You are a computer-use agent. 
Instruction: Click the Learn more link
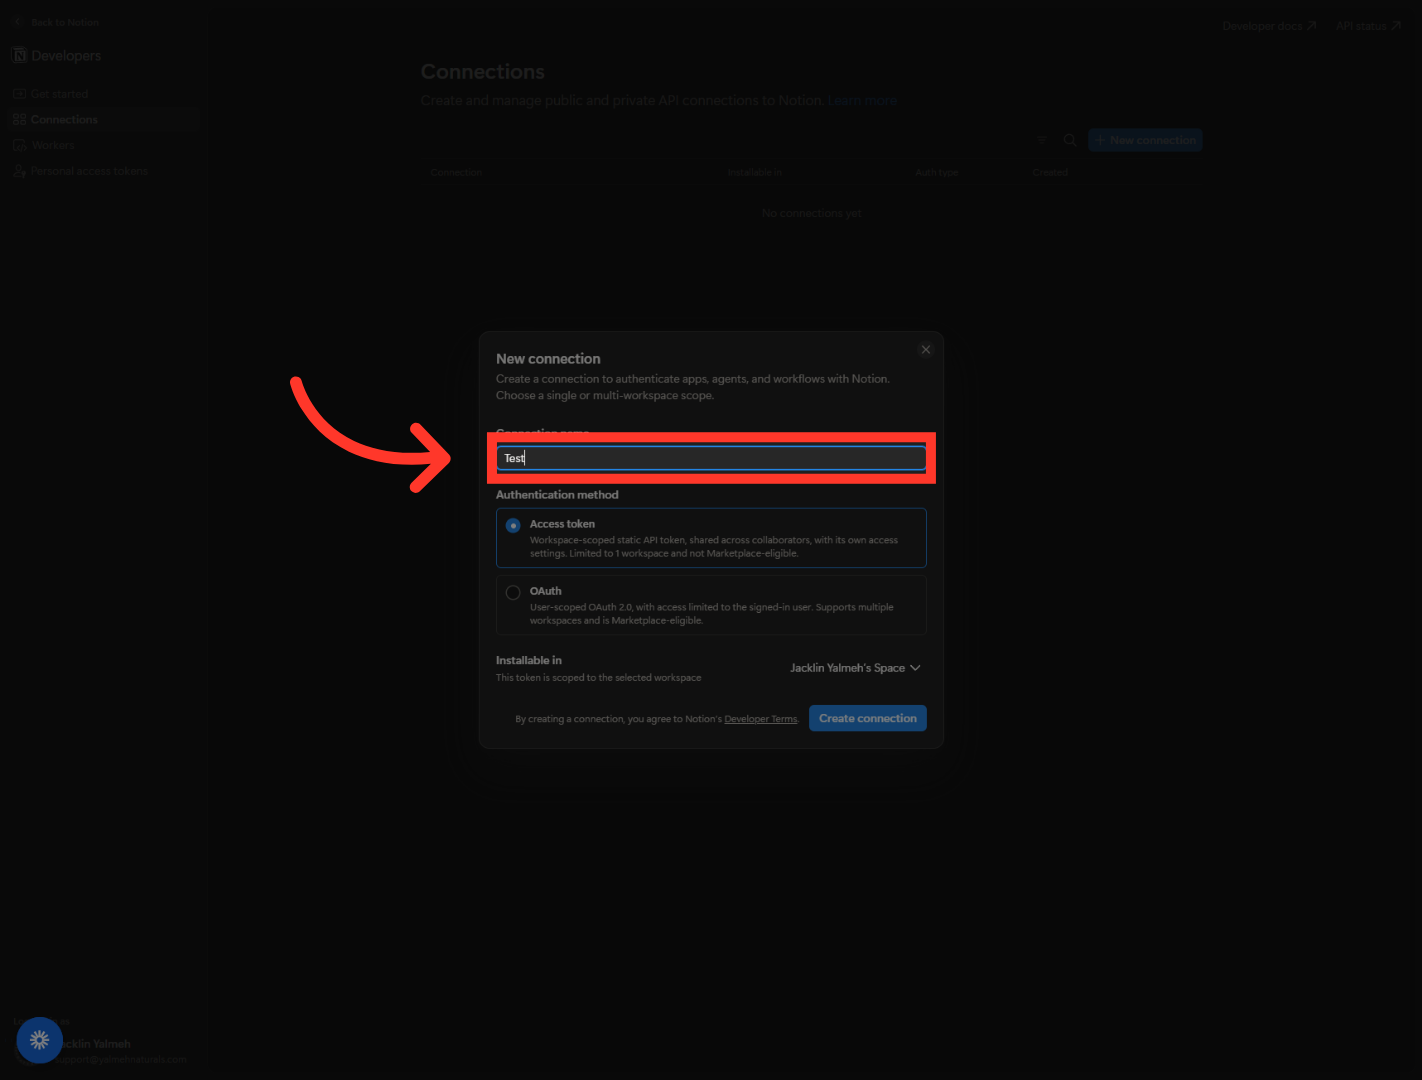(x=862, y=101)
